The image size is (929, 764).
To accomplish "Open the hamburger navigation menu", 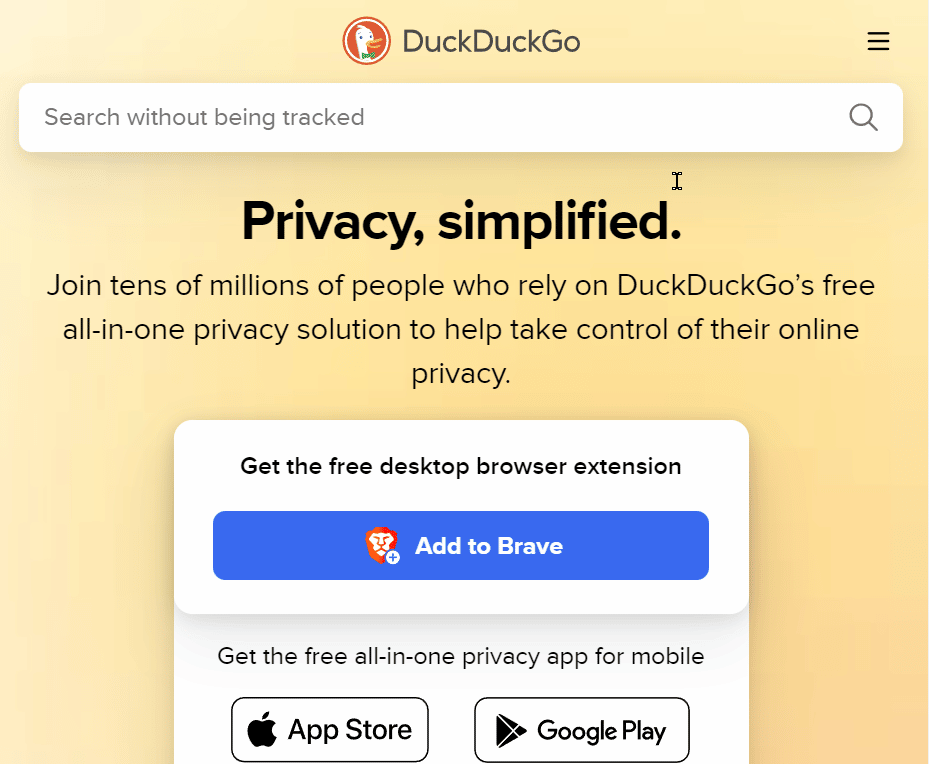I will (878, 41).
